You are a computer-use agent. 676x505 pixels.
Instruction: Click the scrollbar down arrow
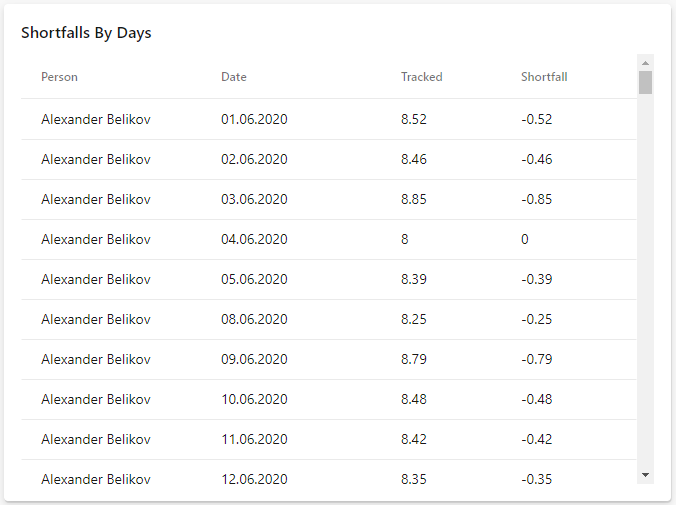645,475
